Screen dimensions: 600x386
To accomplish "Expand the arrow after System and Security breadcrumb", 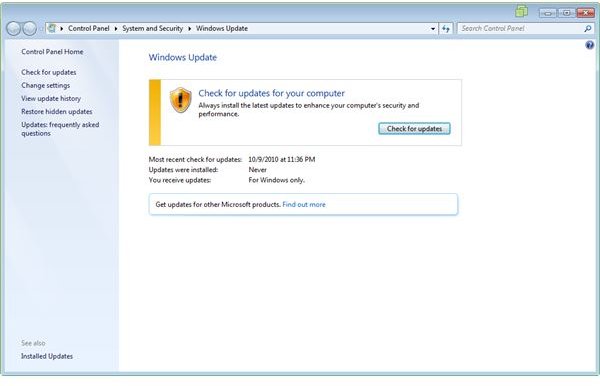I will (x=189, y=29).
